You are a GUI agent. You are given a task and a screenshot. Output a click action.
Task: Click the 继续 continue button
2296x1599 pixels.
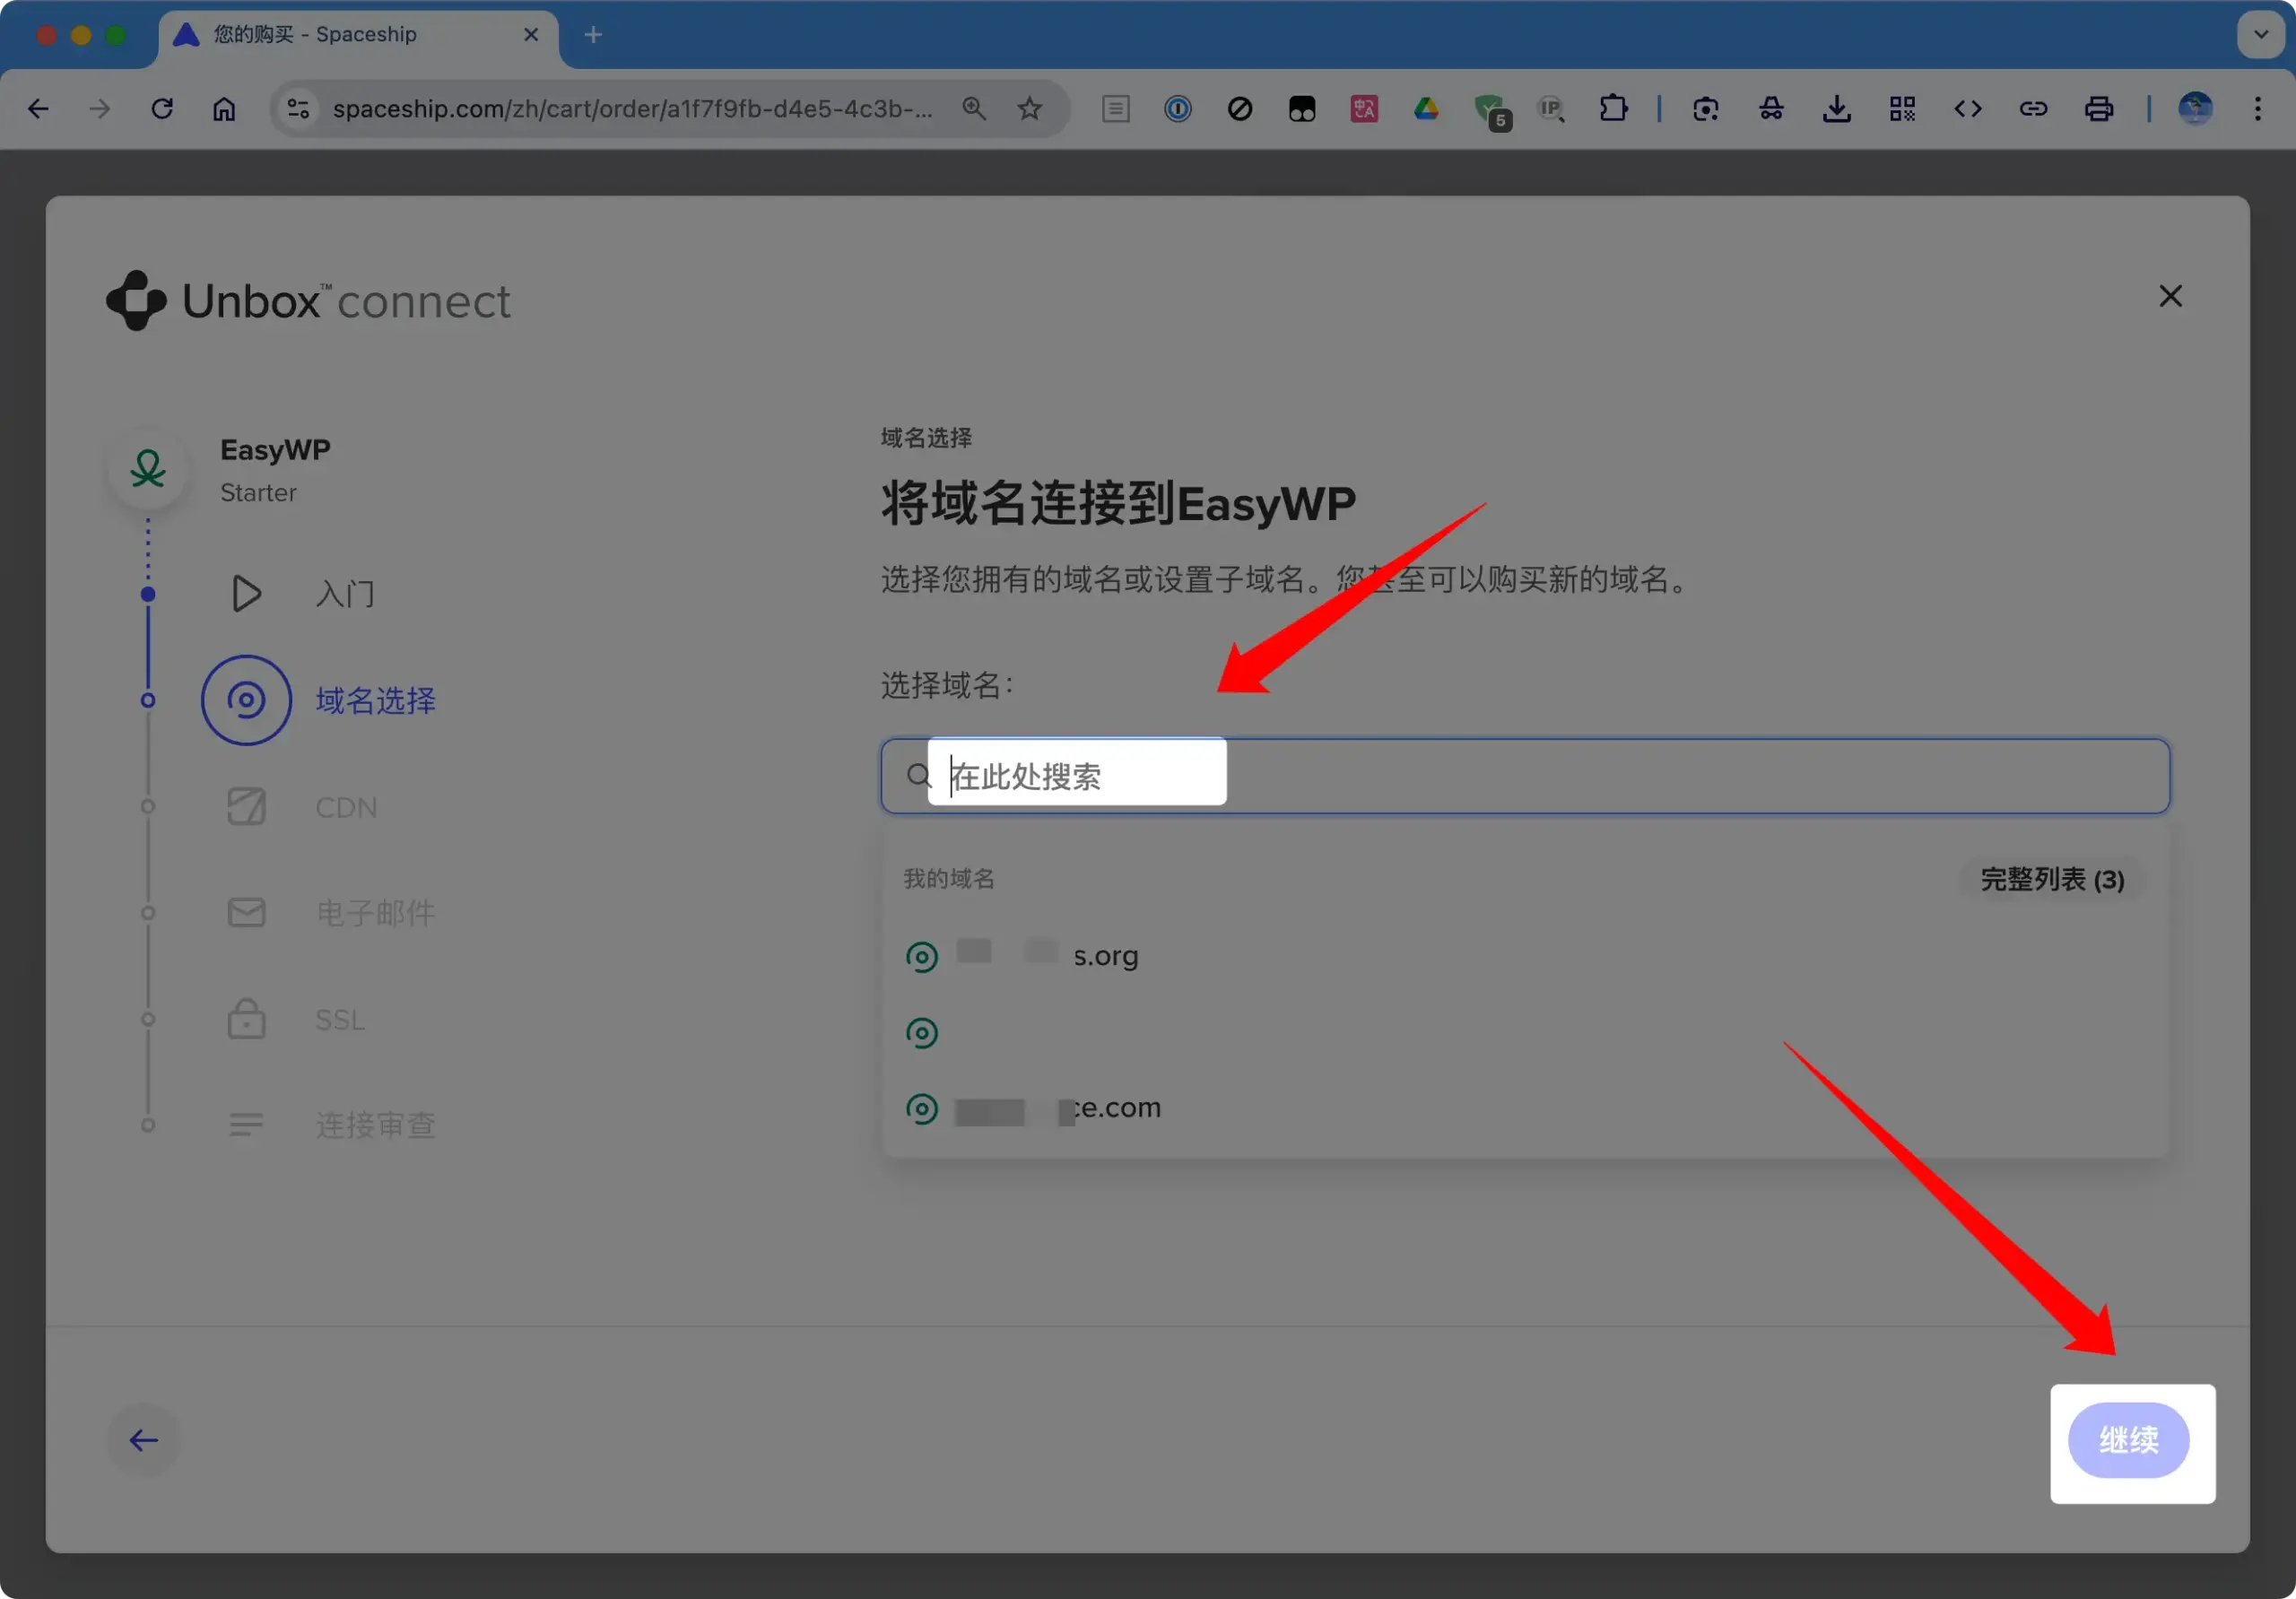(2128, 1440)
